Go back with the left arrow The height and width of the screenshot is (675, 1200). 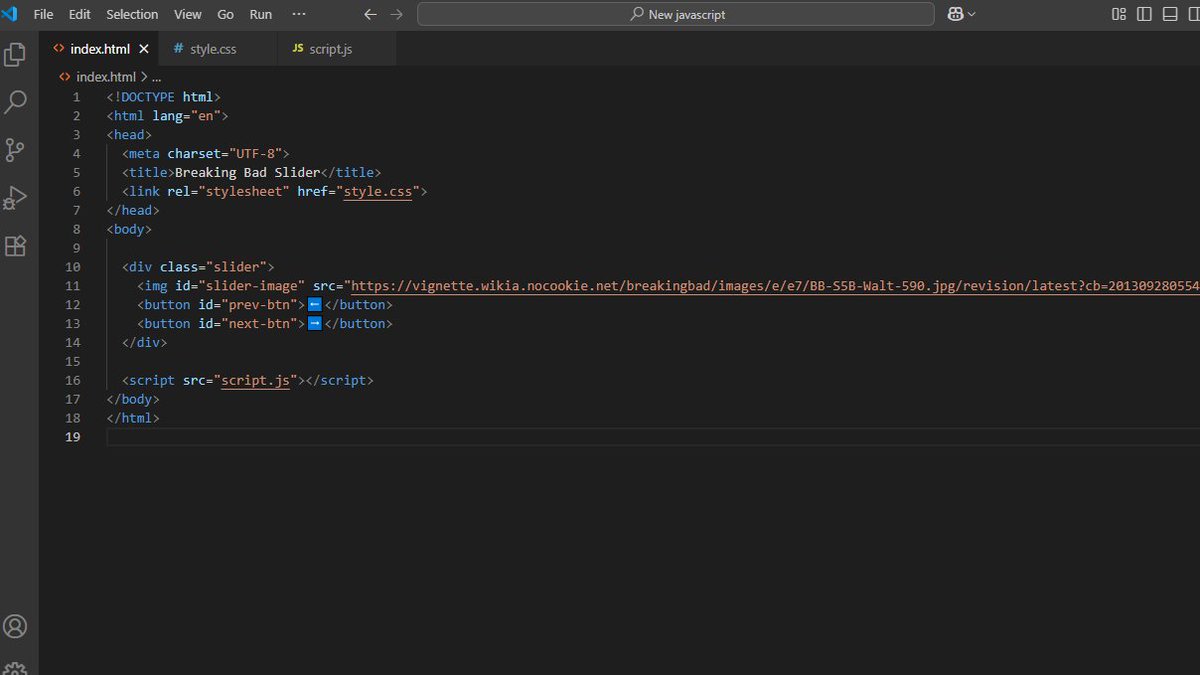[371, 14]
